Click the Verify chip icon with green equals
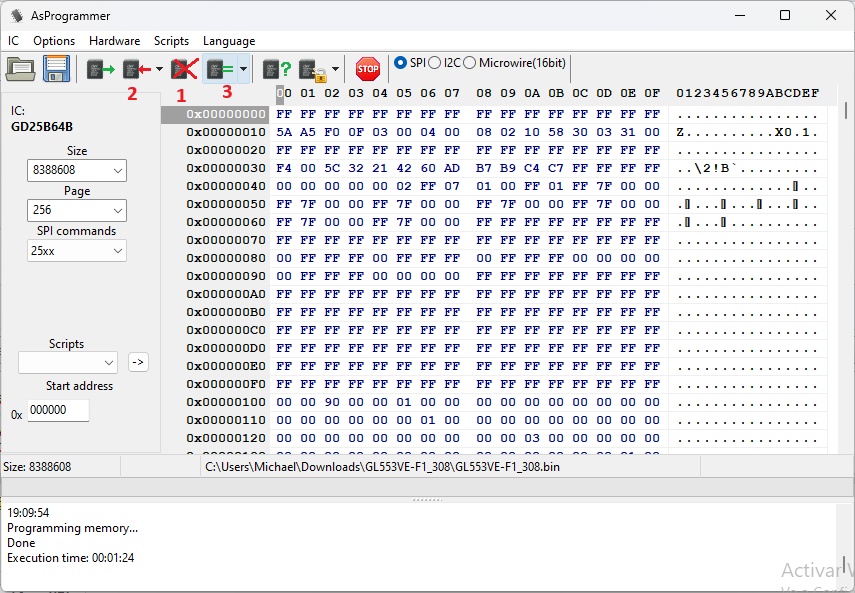The width and height of the screenshot is (855, 593). [x=220, y=69]
